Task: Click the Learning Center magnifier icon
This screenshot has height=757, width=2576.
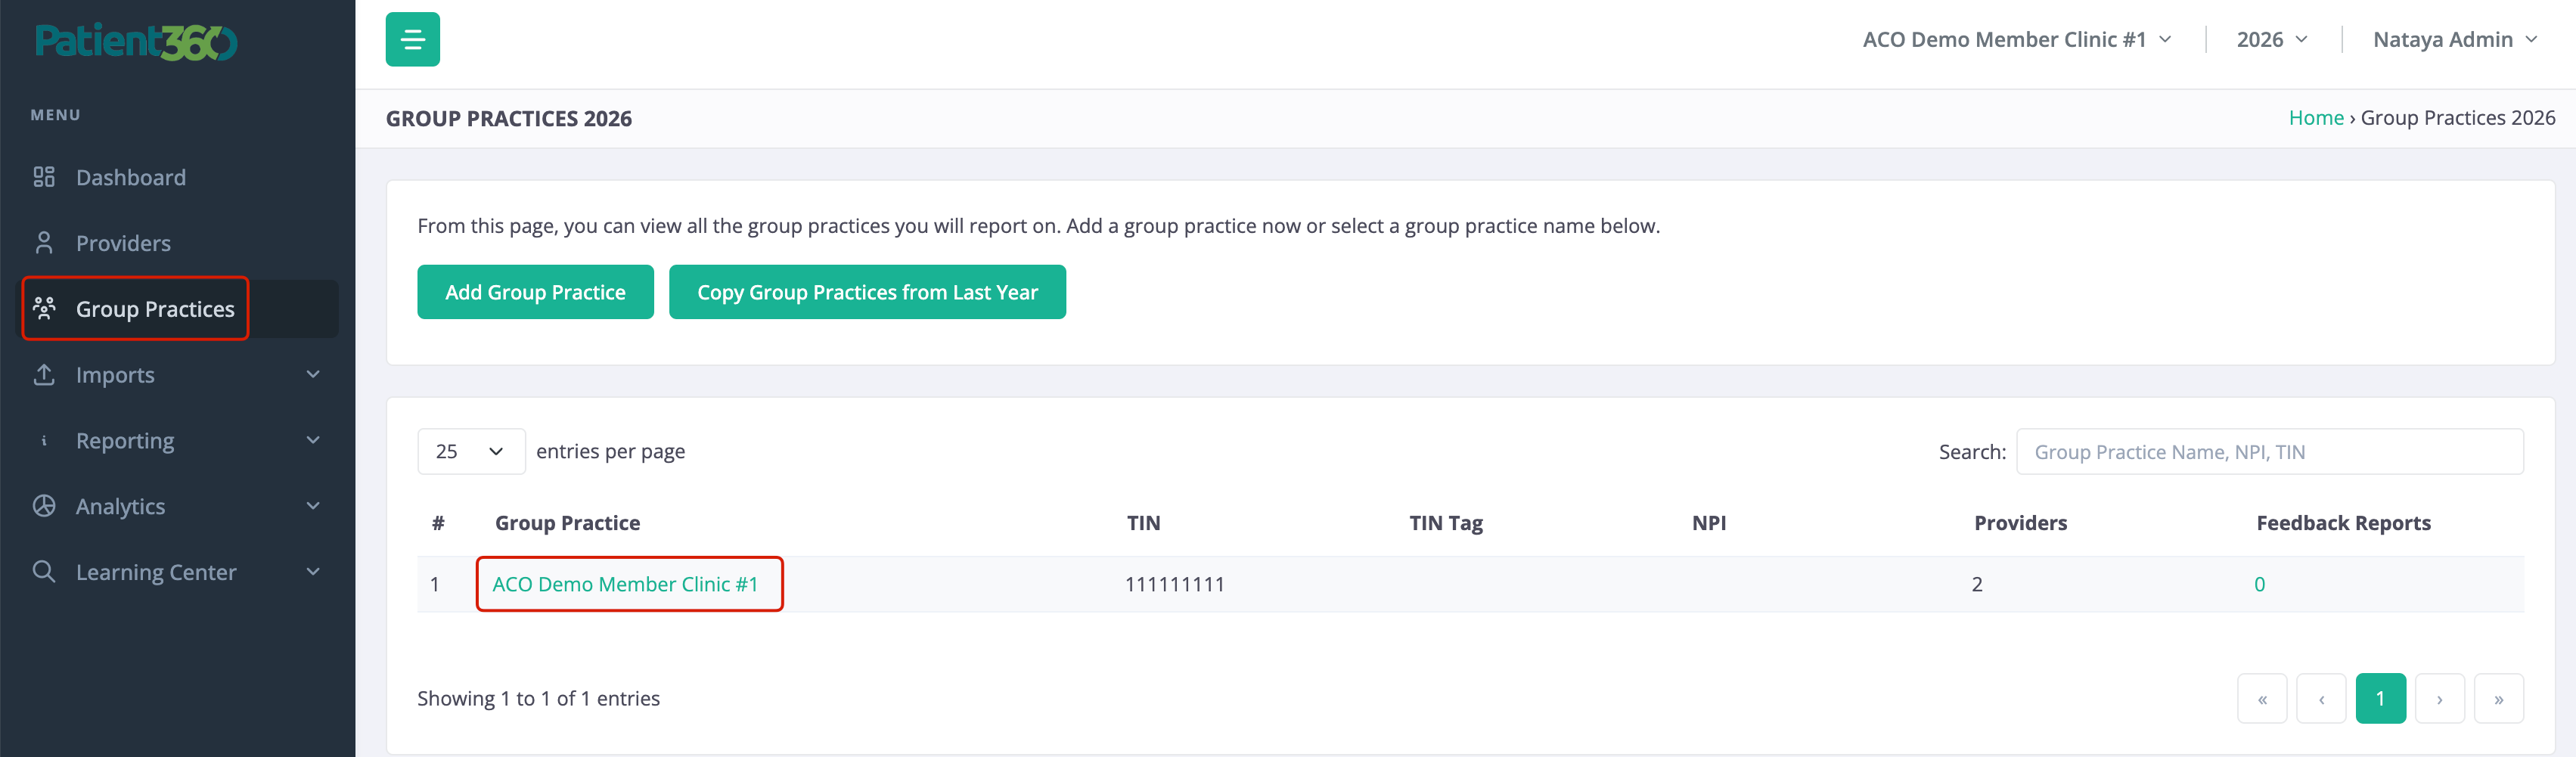Action: [x=44, y=571]
